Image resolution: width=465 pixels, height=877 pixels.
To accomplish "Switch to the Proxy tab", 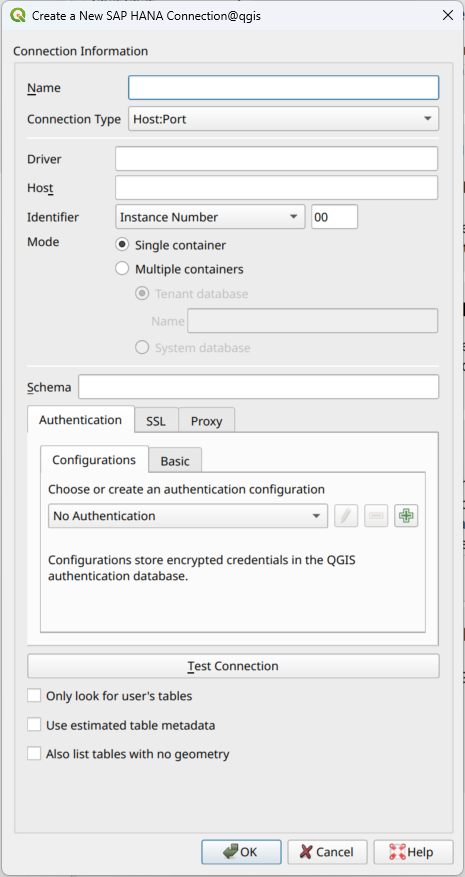I will click(x=206, y=421).
